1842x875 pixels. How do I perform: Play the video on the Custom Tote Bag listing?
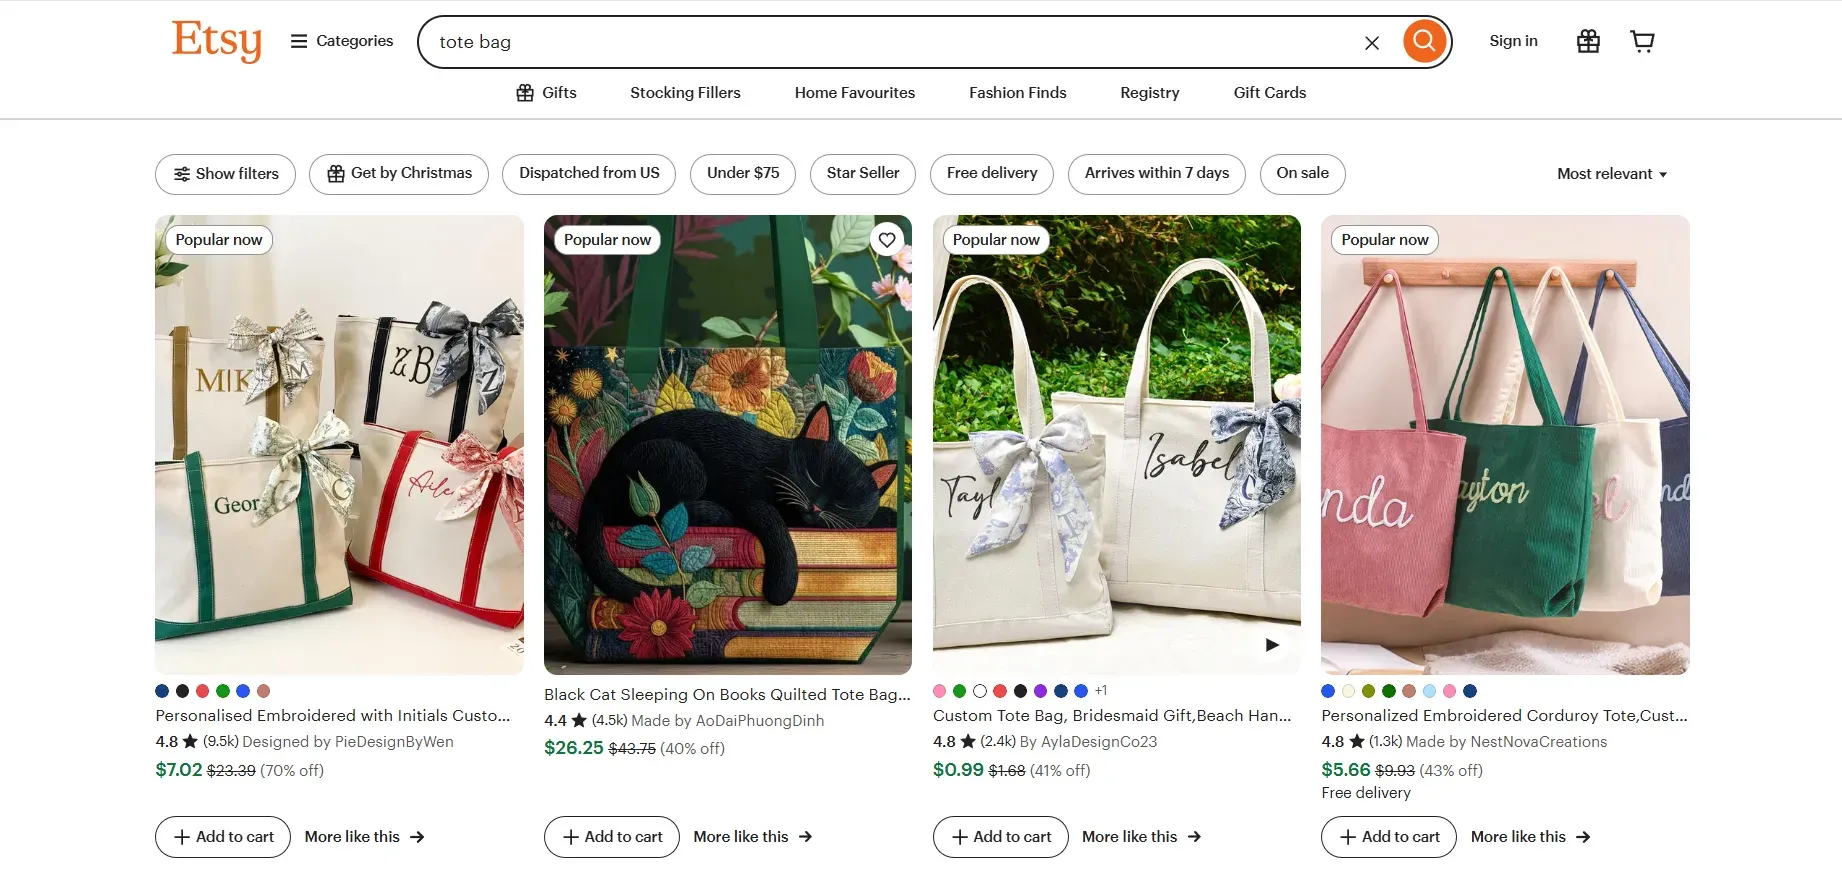tap(1272, 644)
